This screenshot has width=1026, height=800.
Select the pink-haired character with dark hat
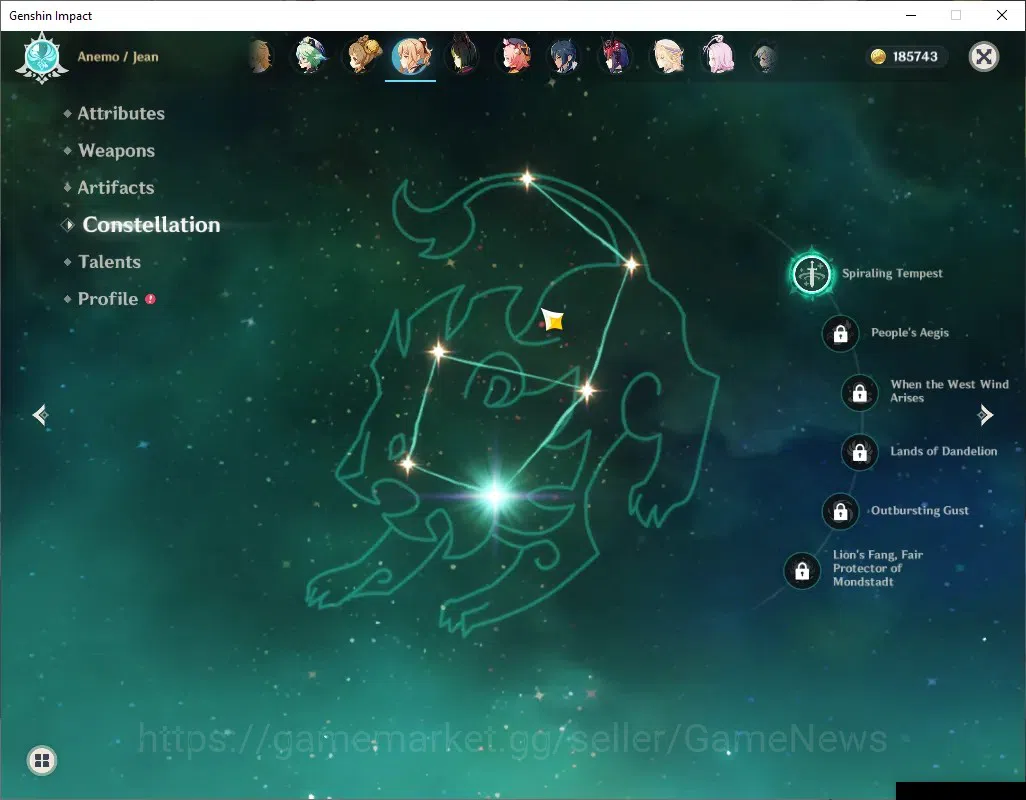coord(515,56)
